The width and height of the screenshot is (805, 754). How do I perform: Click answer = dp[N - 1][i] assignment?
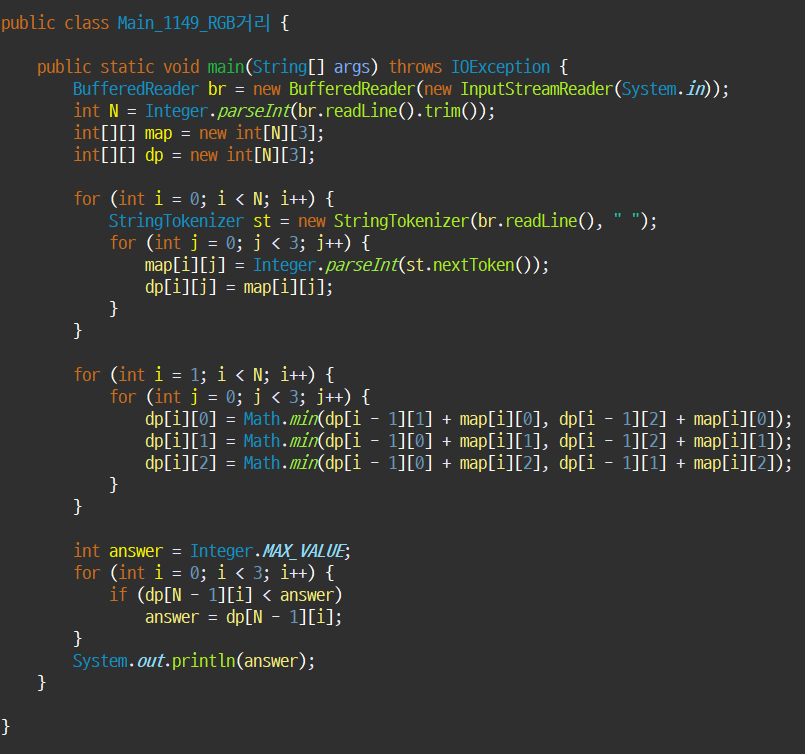click(243, 617)
